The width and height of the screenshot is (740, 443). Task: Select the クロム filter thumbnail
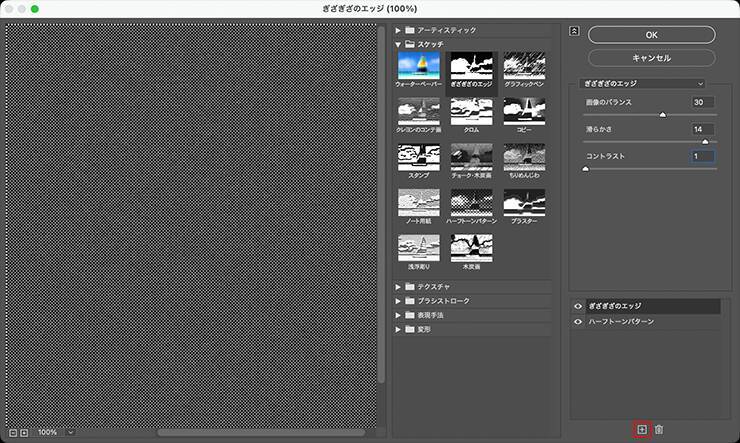tap(471, 111)
